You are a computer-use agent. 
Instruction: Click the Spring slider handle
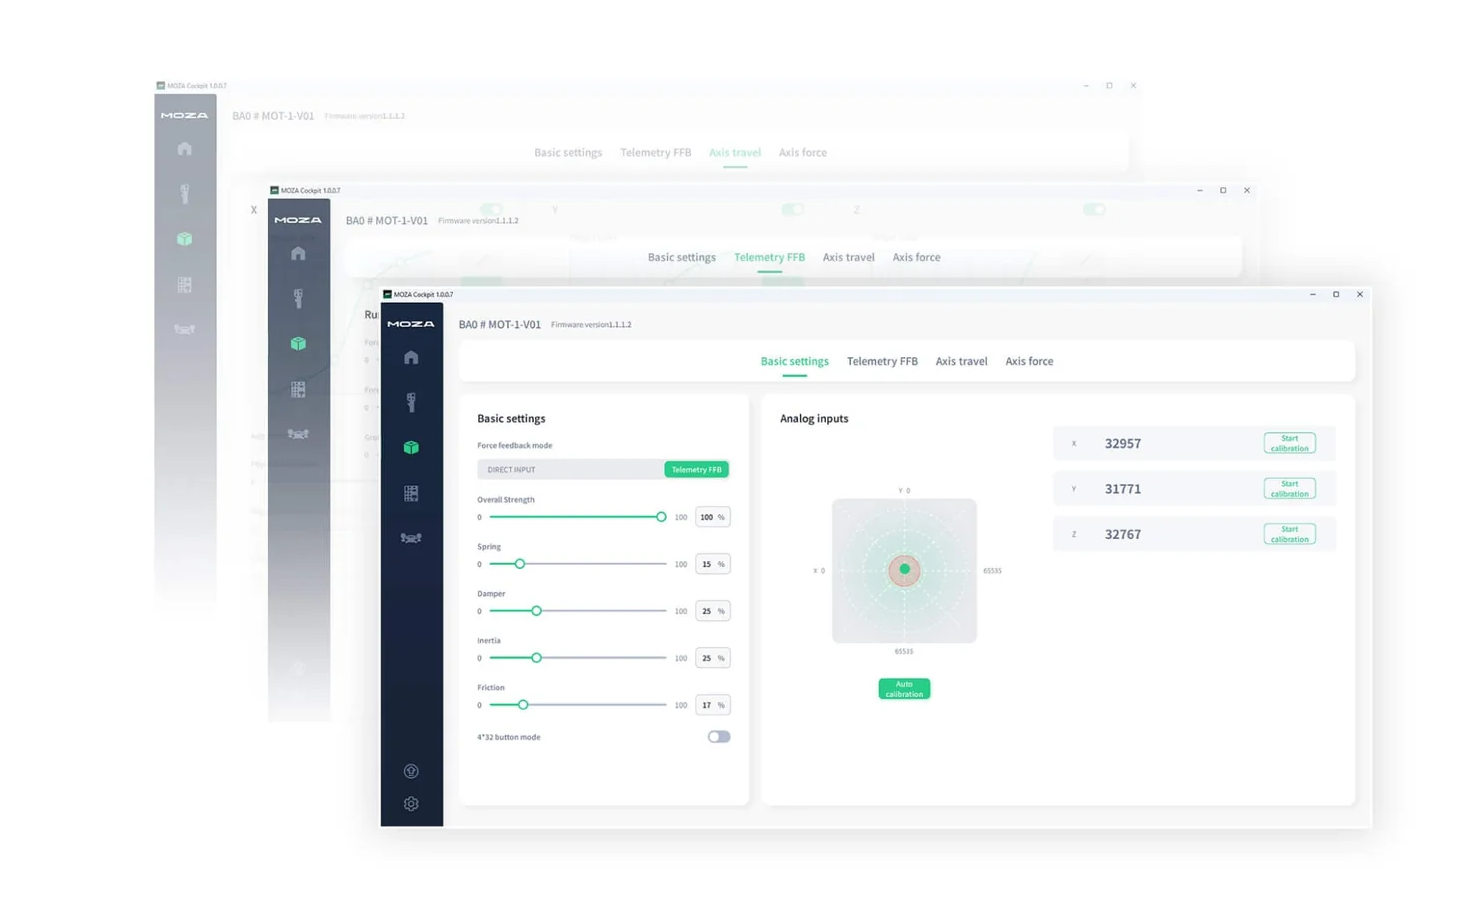point(520,564)
